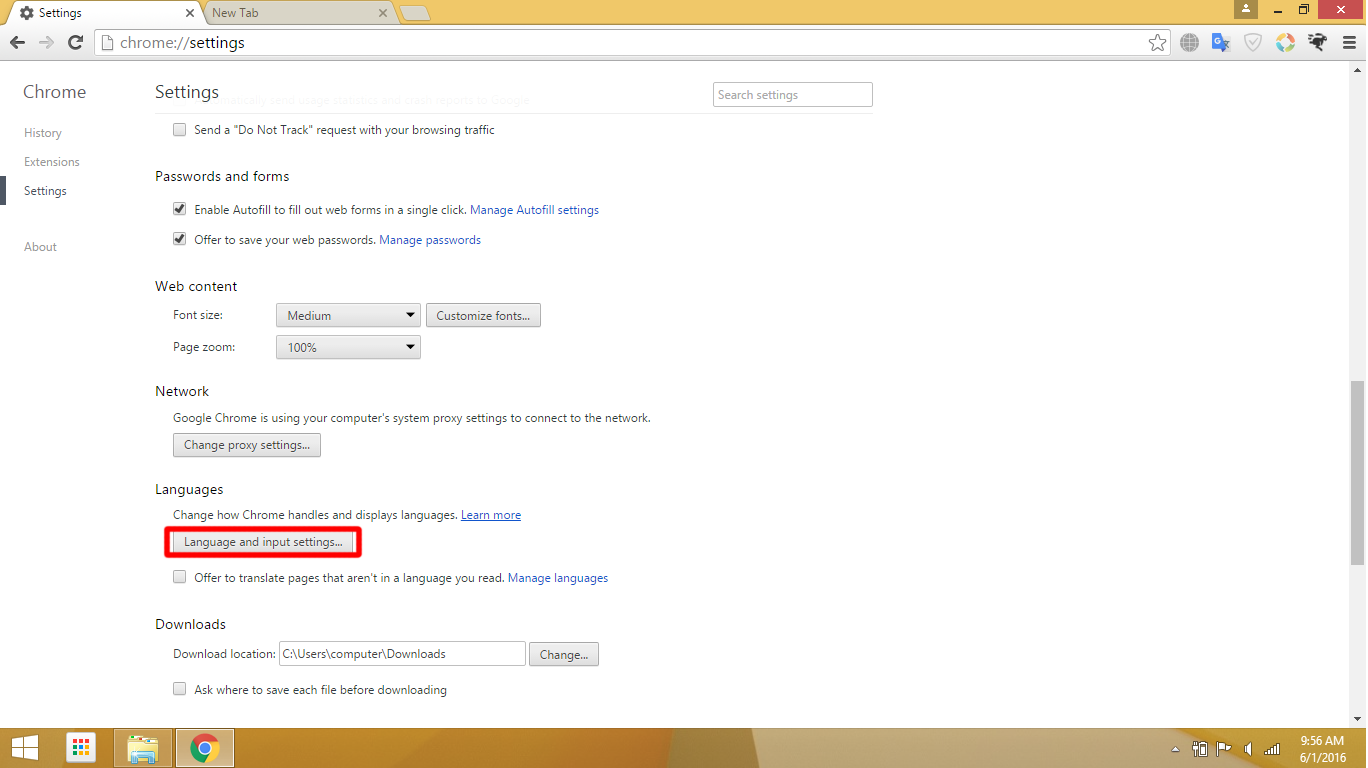
Task: Disable Autofill for web forms
Action: coord(179,208)
